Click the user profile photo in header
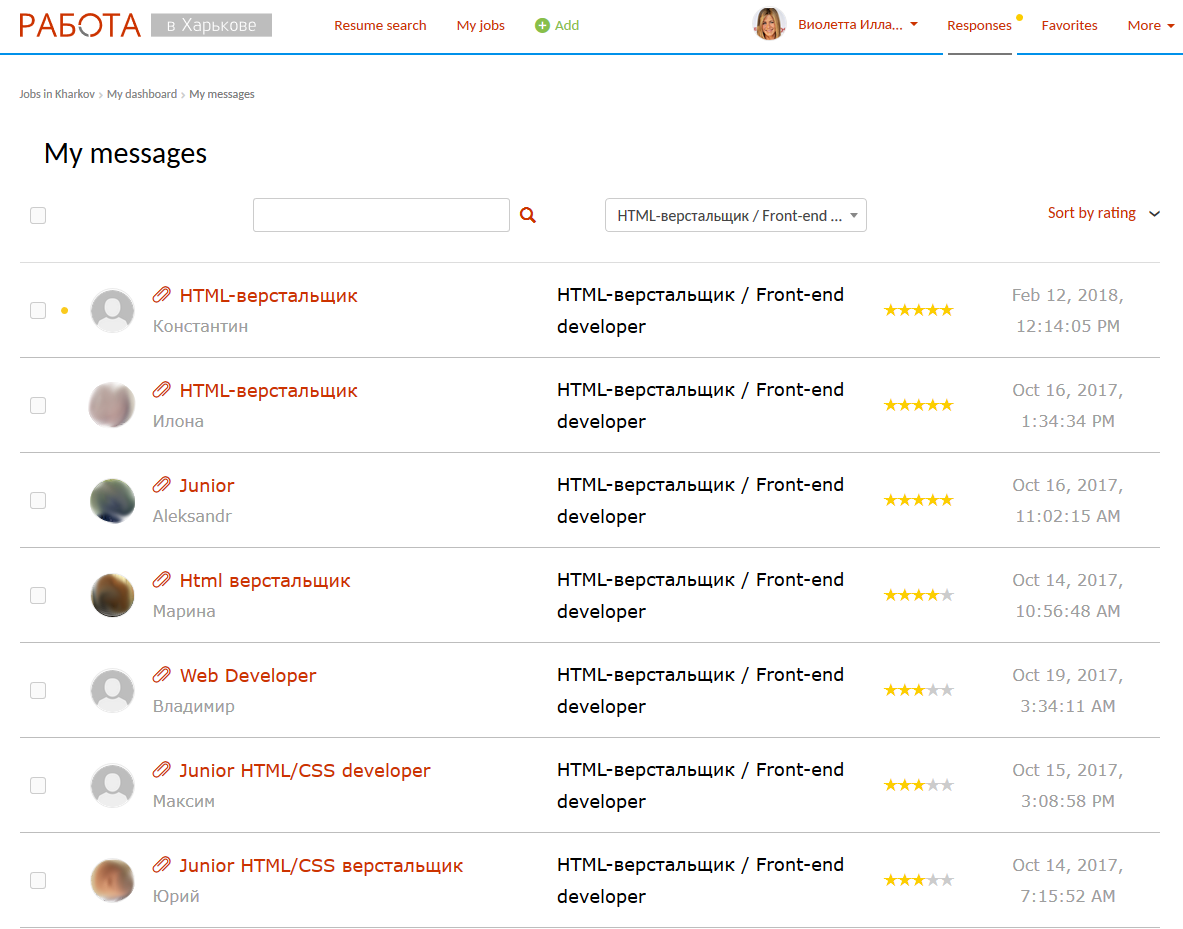Viewport: 1183px width, 929px height. 769,25
